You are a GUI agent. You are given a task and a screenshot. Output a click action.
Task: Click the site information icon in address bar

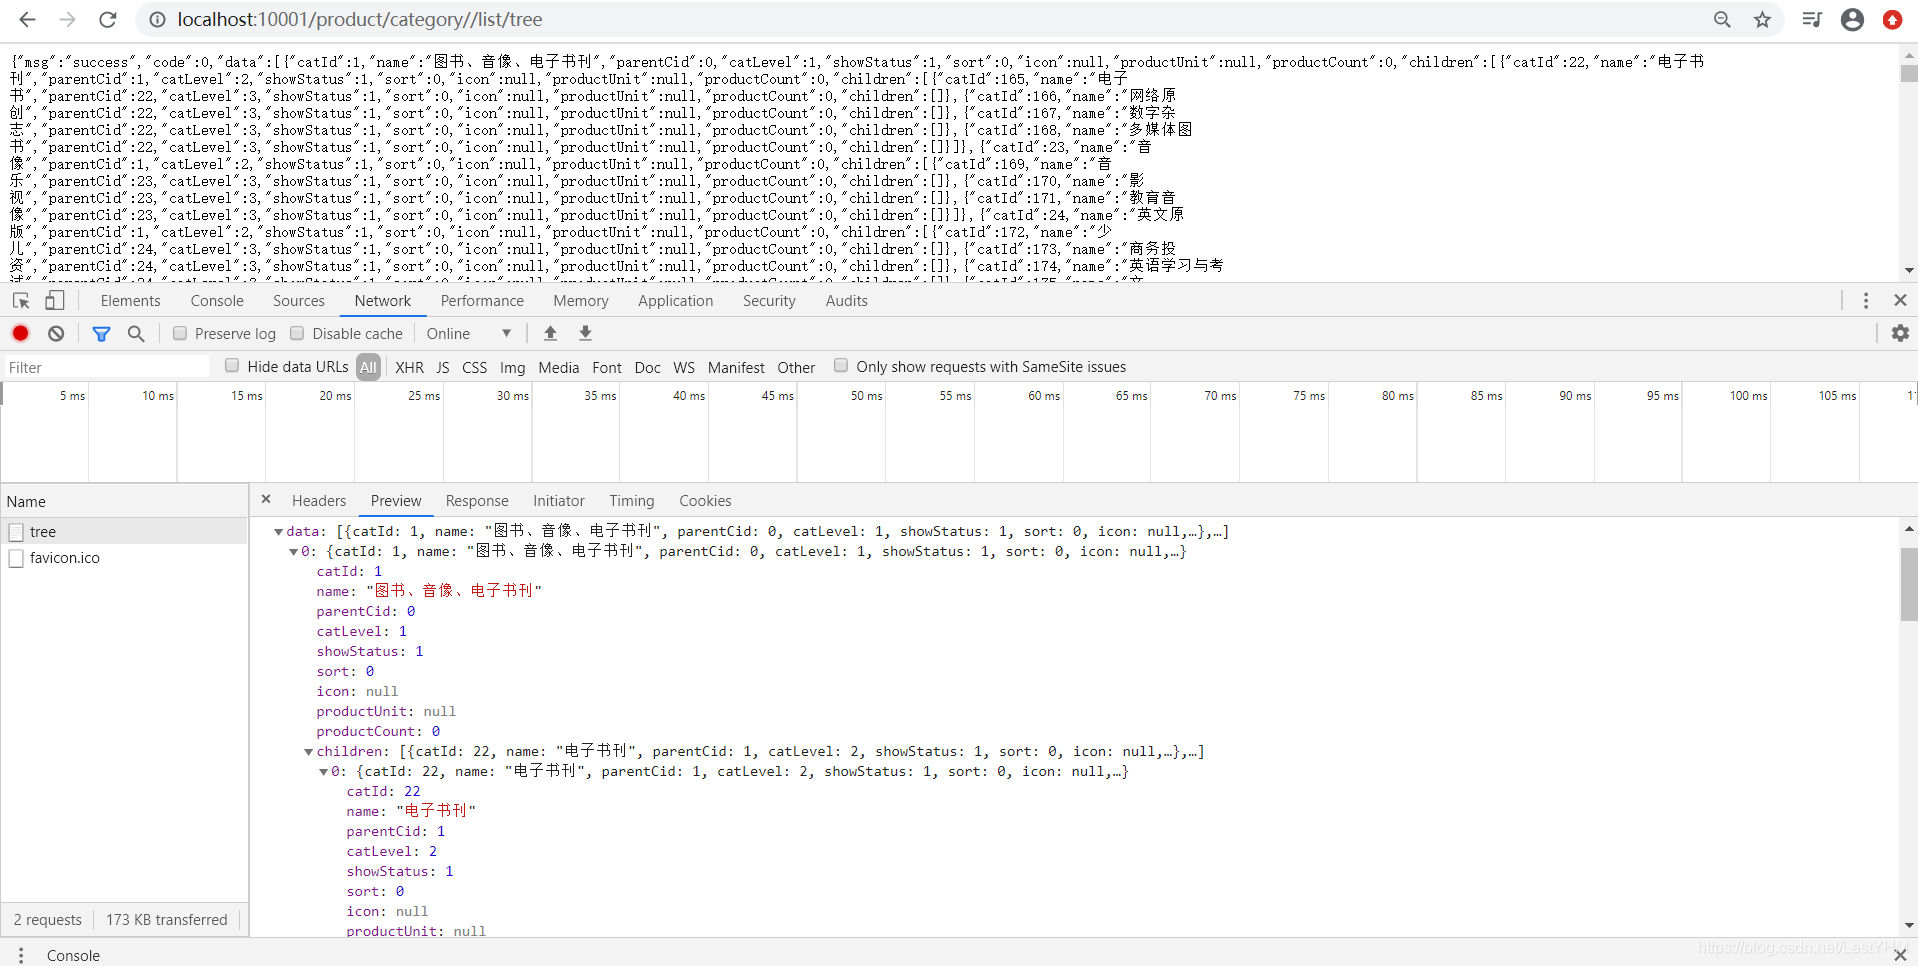157,20
